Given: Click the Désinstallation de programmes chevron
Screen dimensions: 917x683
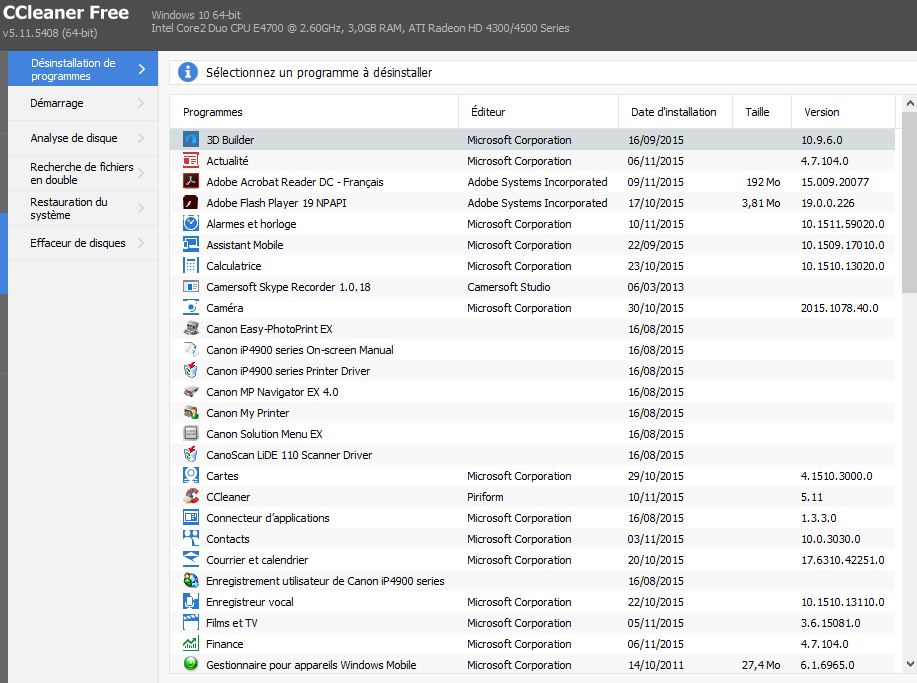Looking at the screenshot, I should click(142, 69).
